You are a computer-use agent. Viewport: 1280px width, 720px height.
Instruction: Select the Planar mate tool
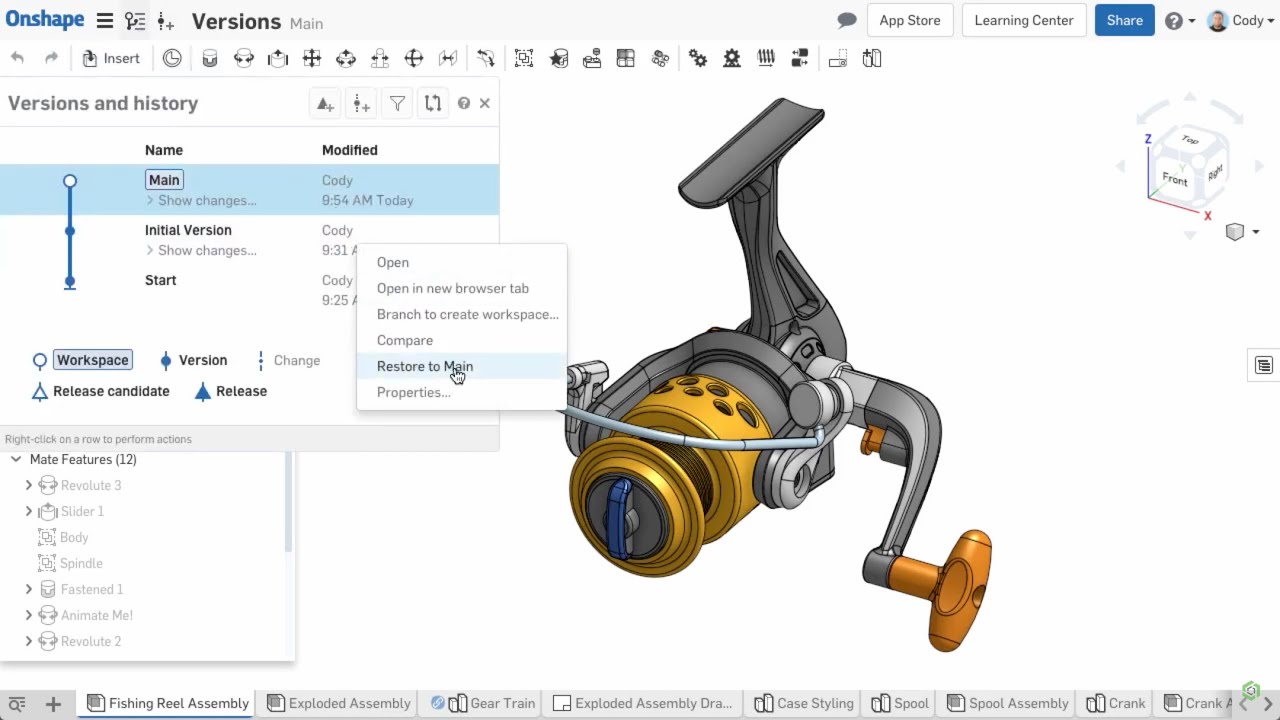(x=312, y=59)
